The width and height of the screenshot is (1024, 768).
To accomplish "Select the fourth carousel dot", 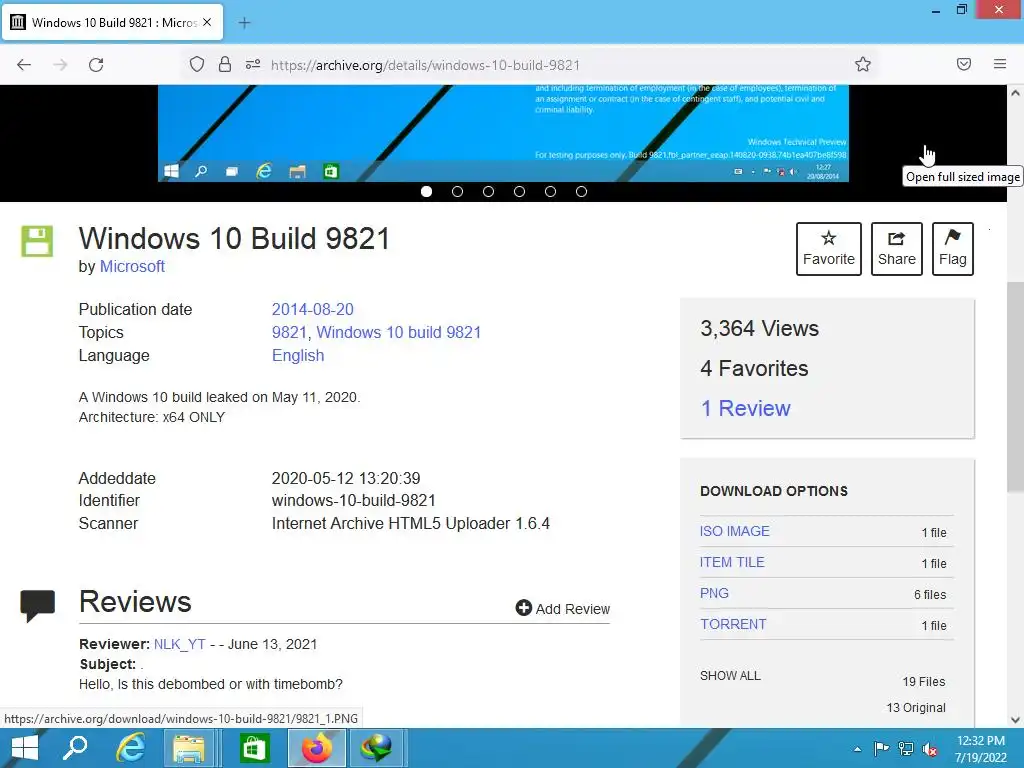I will 519,191.
